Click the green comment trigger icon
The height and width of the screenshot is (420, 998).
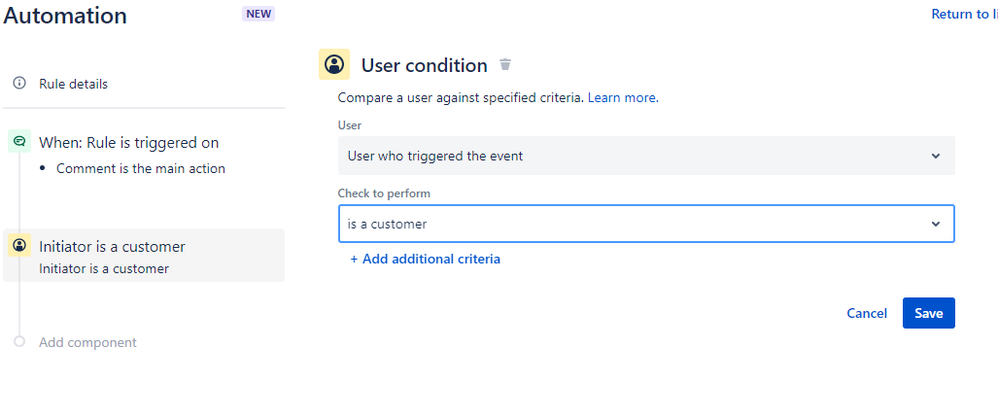click(19, 141)
